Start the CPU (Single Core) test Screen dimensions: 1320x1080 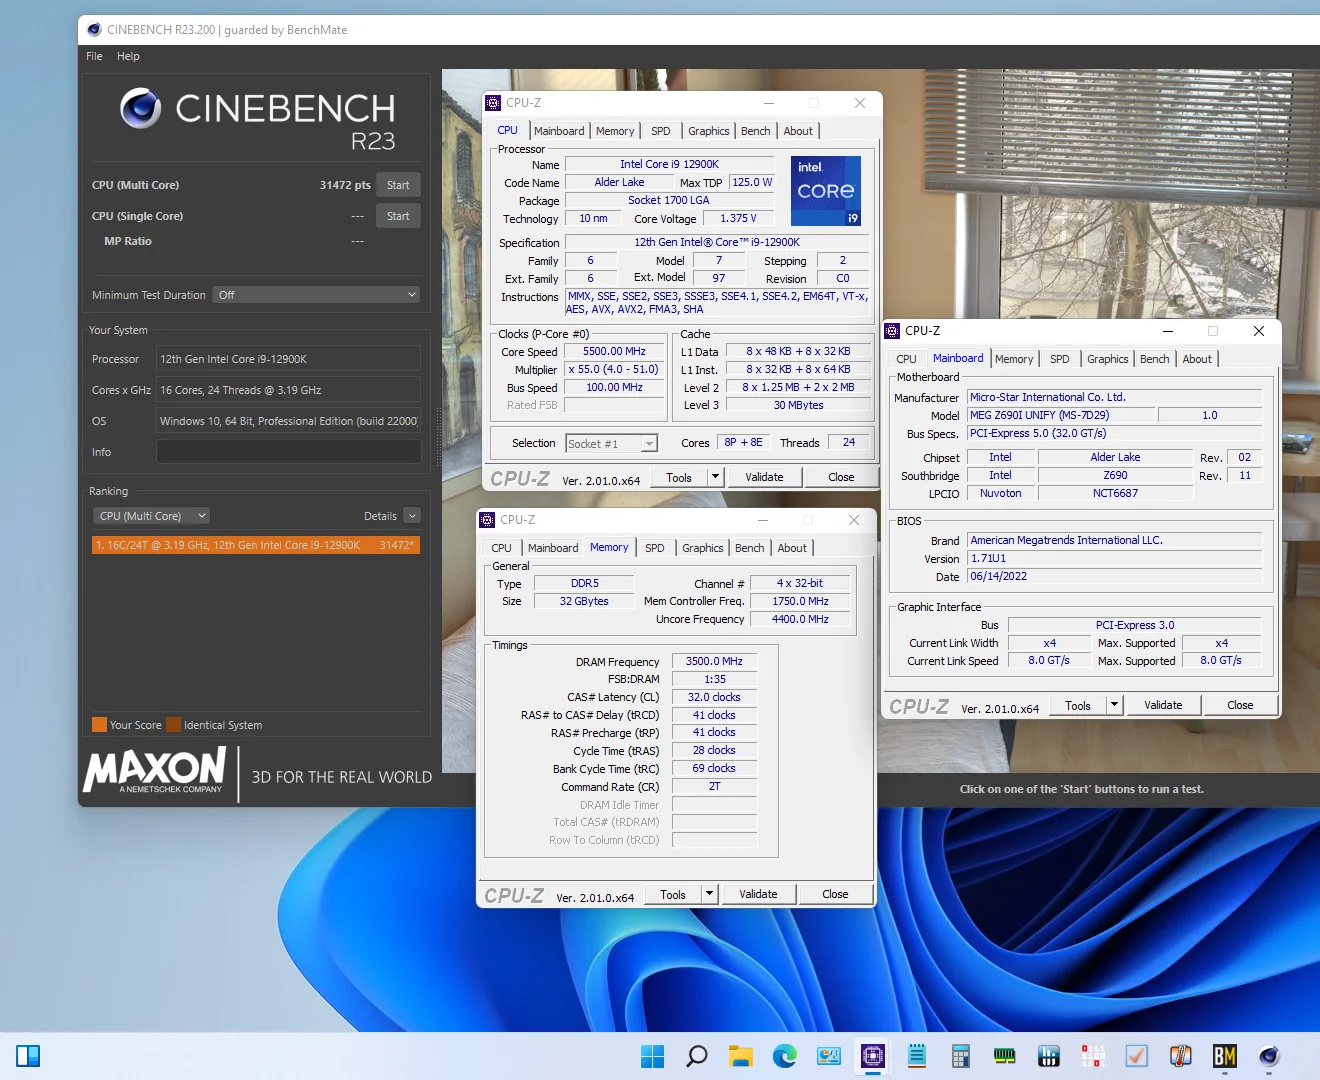(398, 216)
